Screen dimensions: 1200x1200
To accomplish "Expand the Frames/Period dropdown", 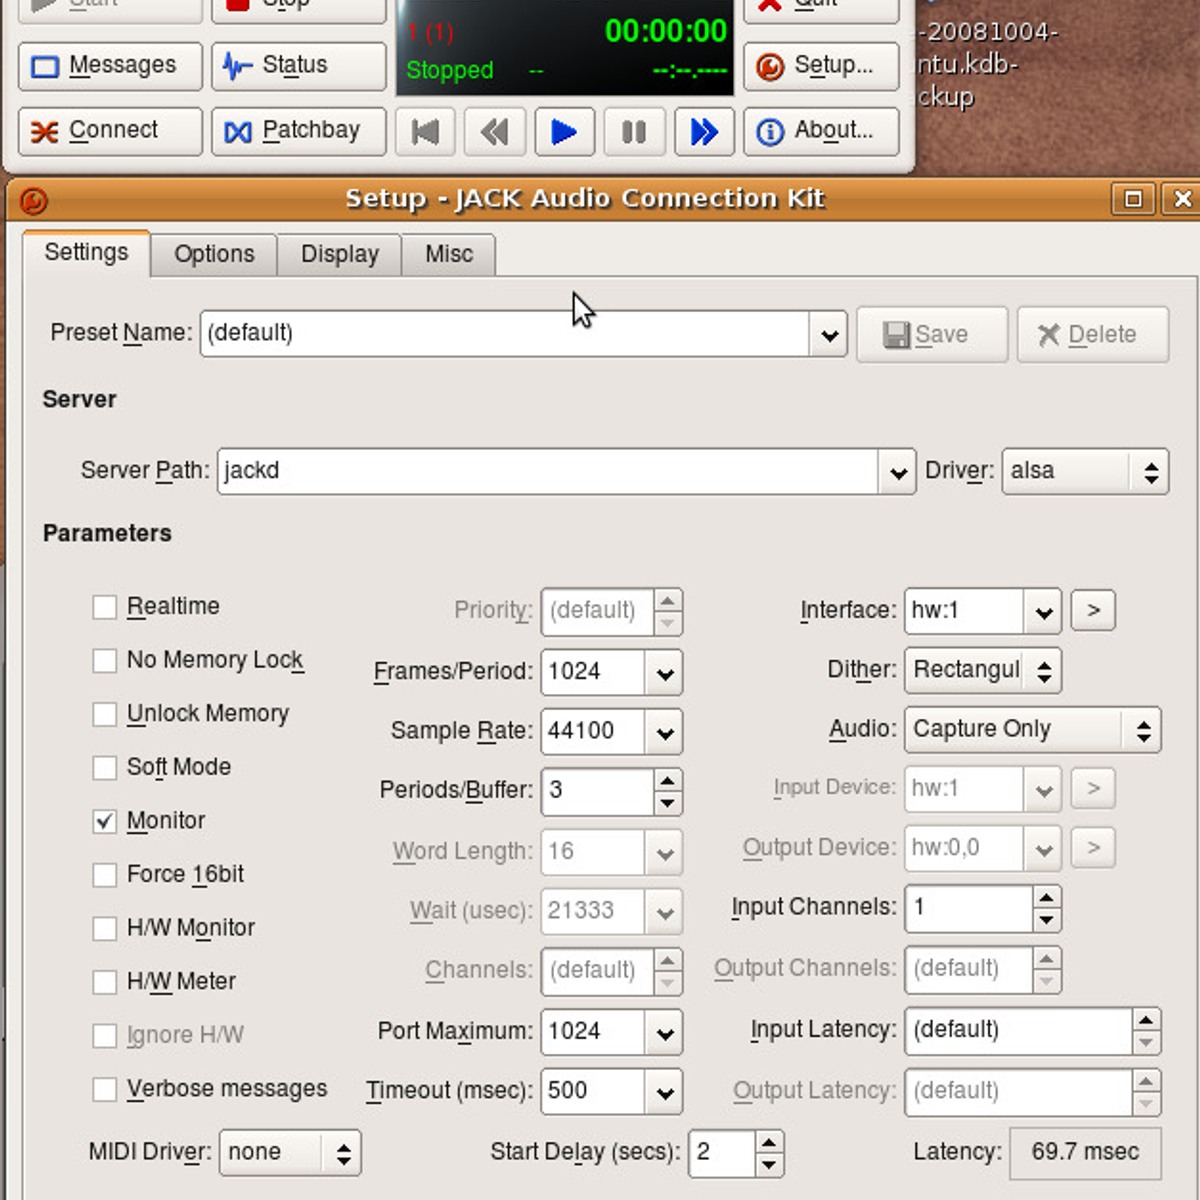I will 664,672.
